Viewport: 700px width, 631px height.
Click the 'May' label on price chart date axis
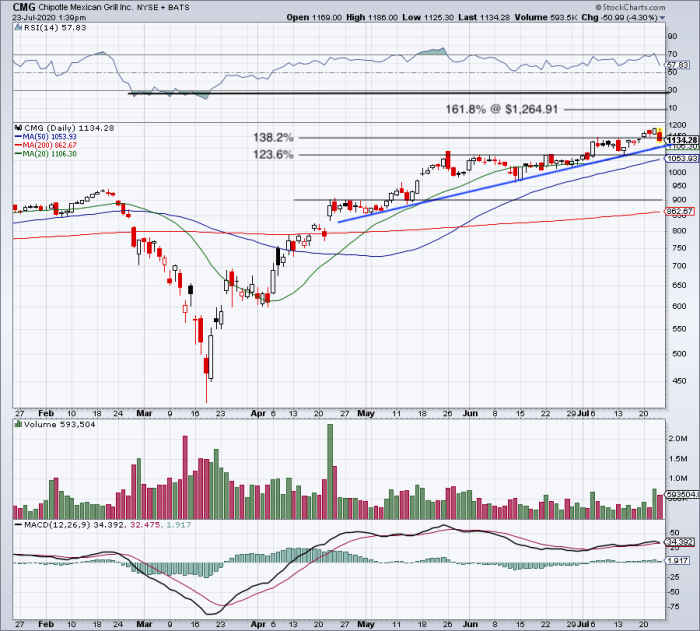(x=366, y=413)
